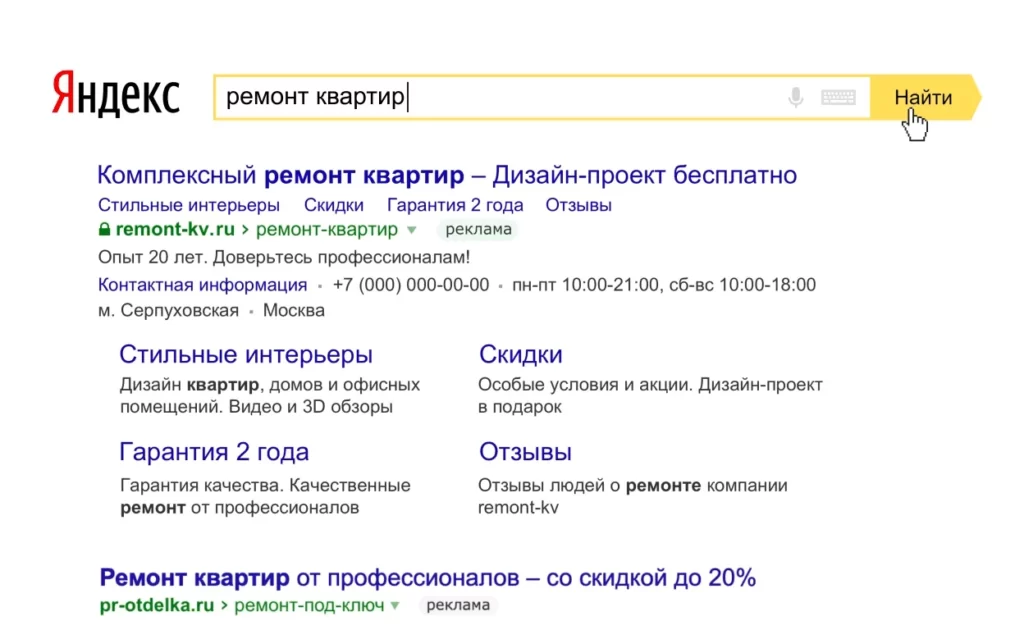Open green ремонт-под-ключ path link
The height and width of the screenshot is (630, 1024).
point(309,605)
